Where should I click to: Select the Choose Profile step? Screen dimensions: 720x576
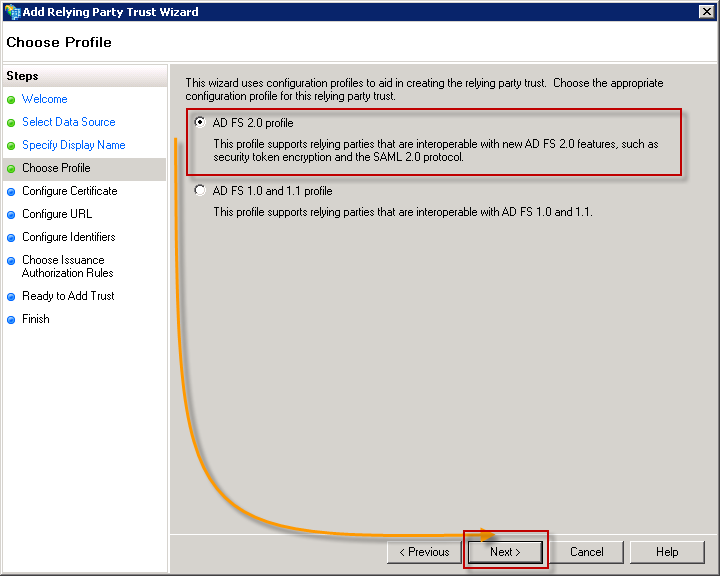(x=56, y=168)
